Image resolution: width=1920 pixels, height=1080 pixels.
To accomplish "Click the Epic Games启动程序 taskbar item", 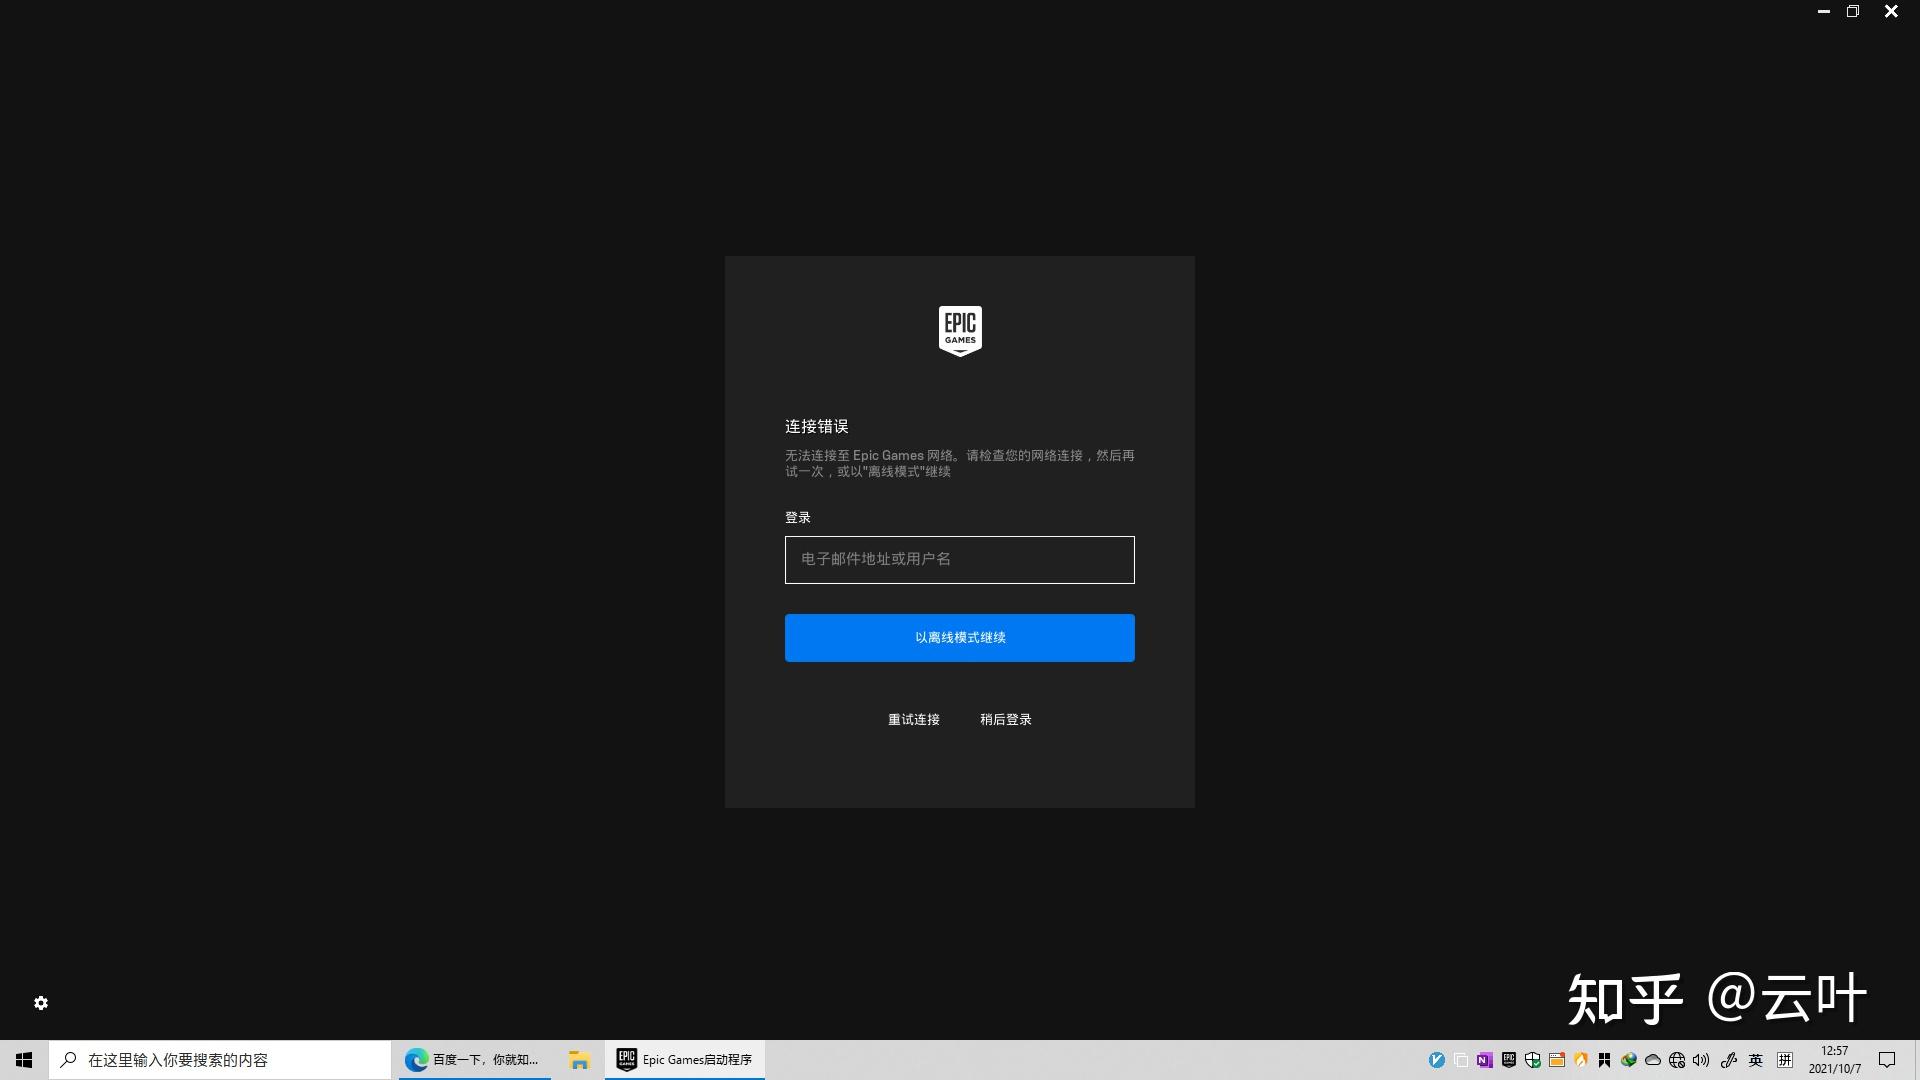I will pos(685,1060).
